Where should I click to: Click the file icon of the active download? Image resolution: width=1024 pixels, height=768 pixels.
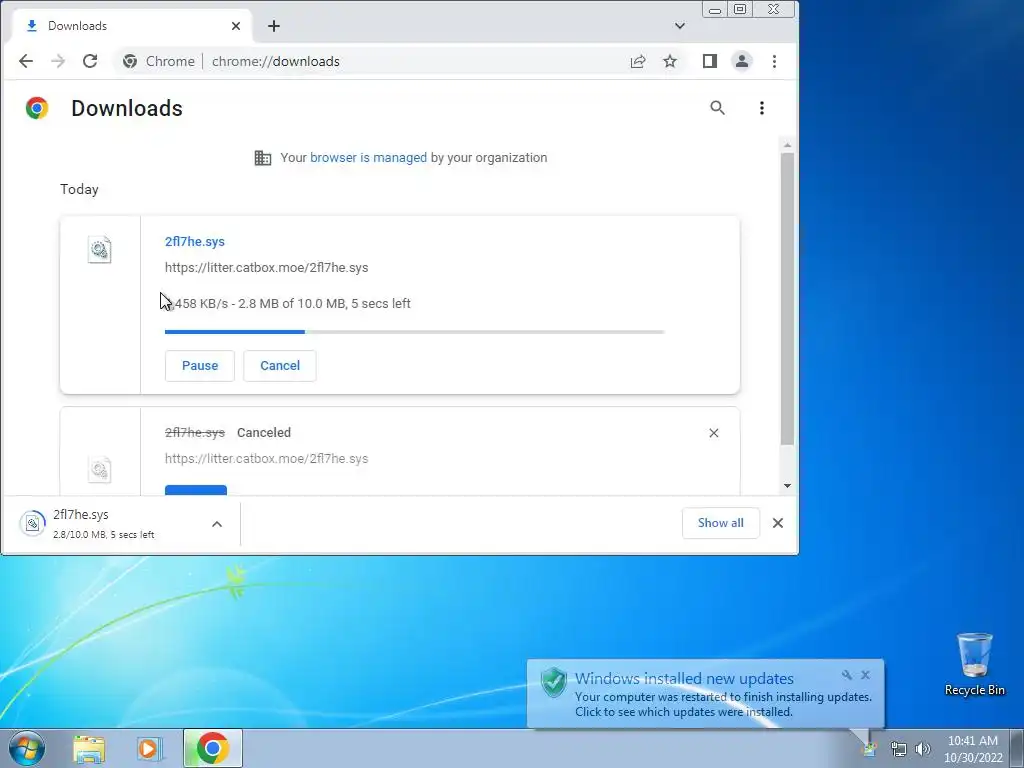pyautogui.click(x=100, y=249)
